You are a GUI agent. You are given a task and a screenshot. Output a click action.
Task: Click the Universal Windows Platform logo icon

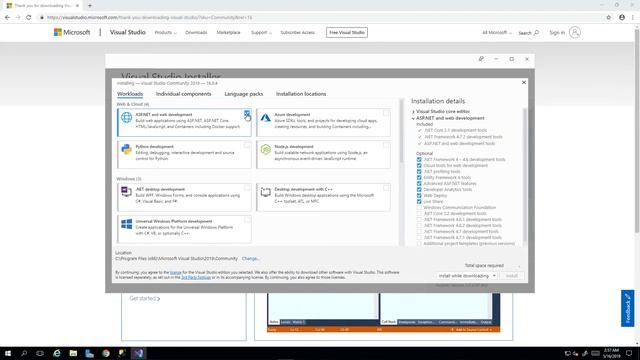(127, 224)
